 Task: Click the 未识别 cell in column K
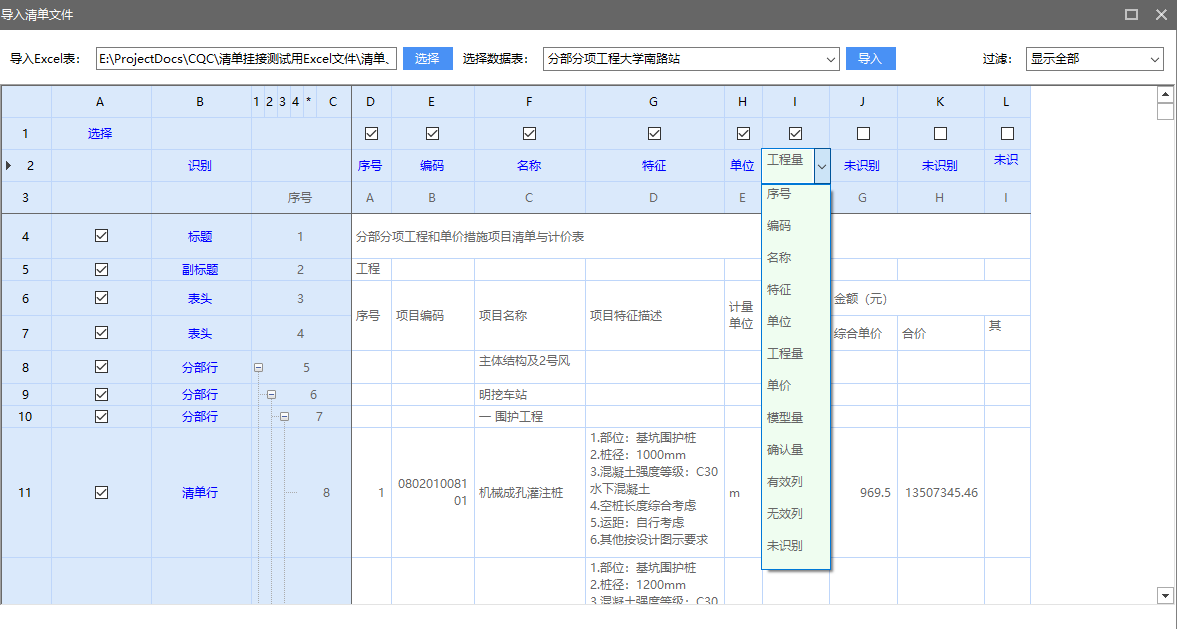pos(940,166)
